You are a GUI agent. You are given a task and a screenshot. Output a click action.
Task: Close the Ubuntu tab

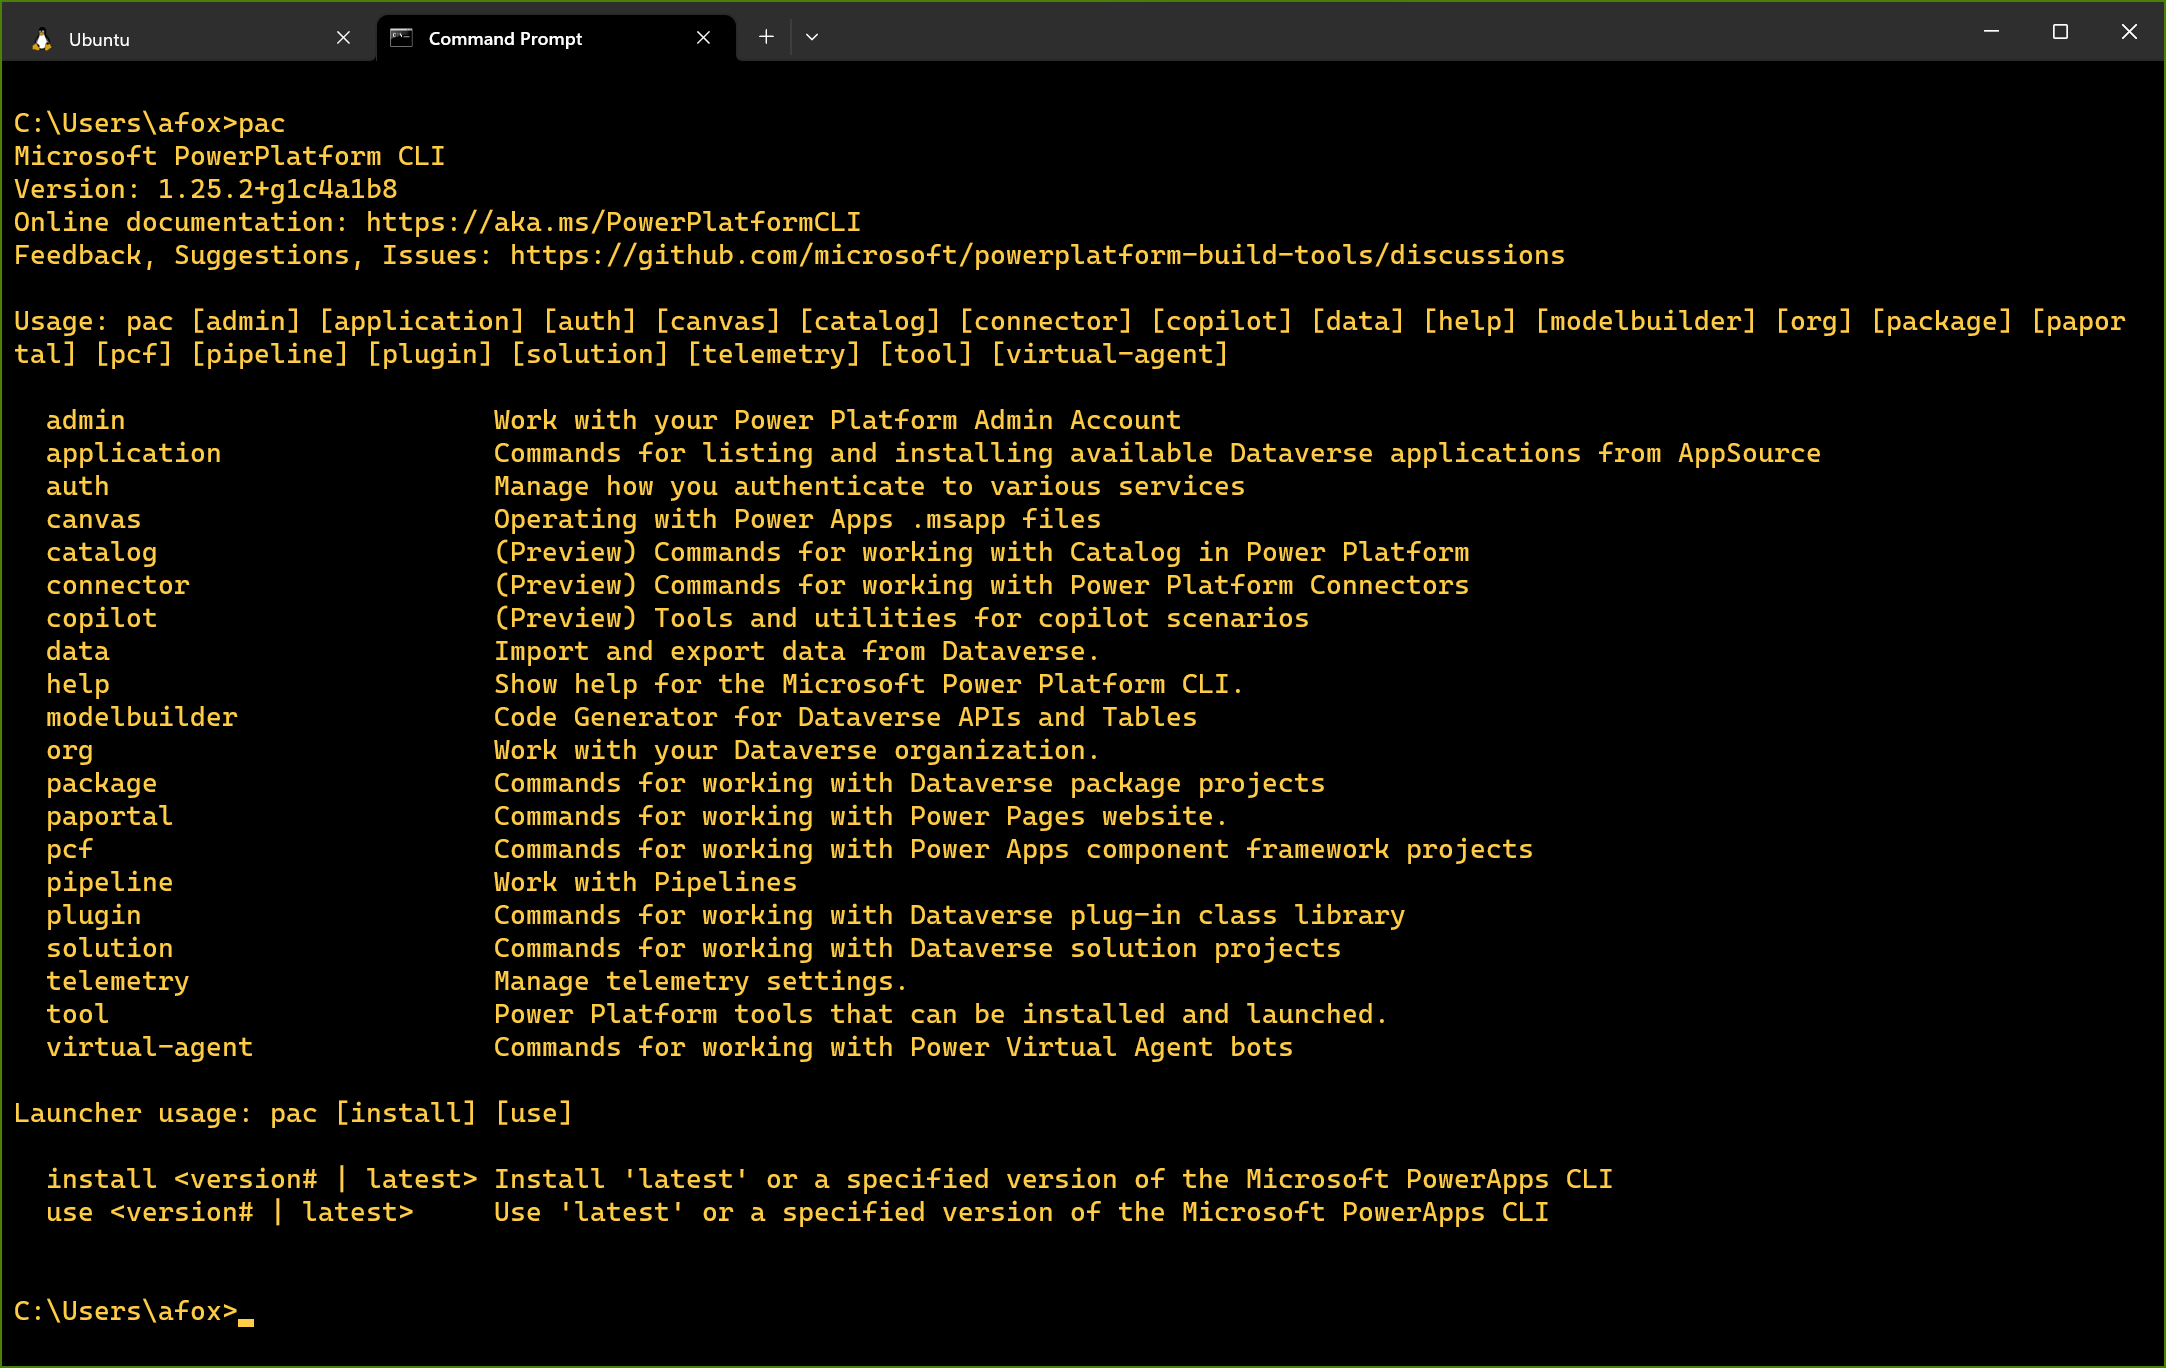tap(343, 38)
